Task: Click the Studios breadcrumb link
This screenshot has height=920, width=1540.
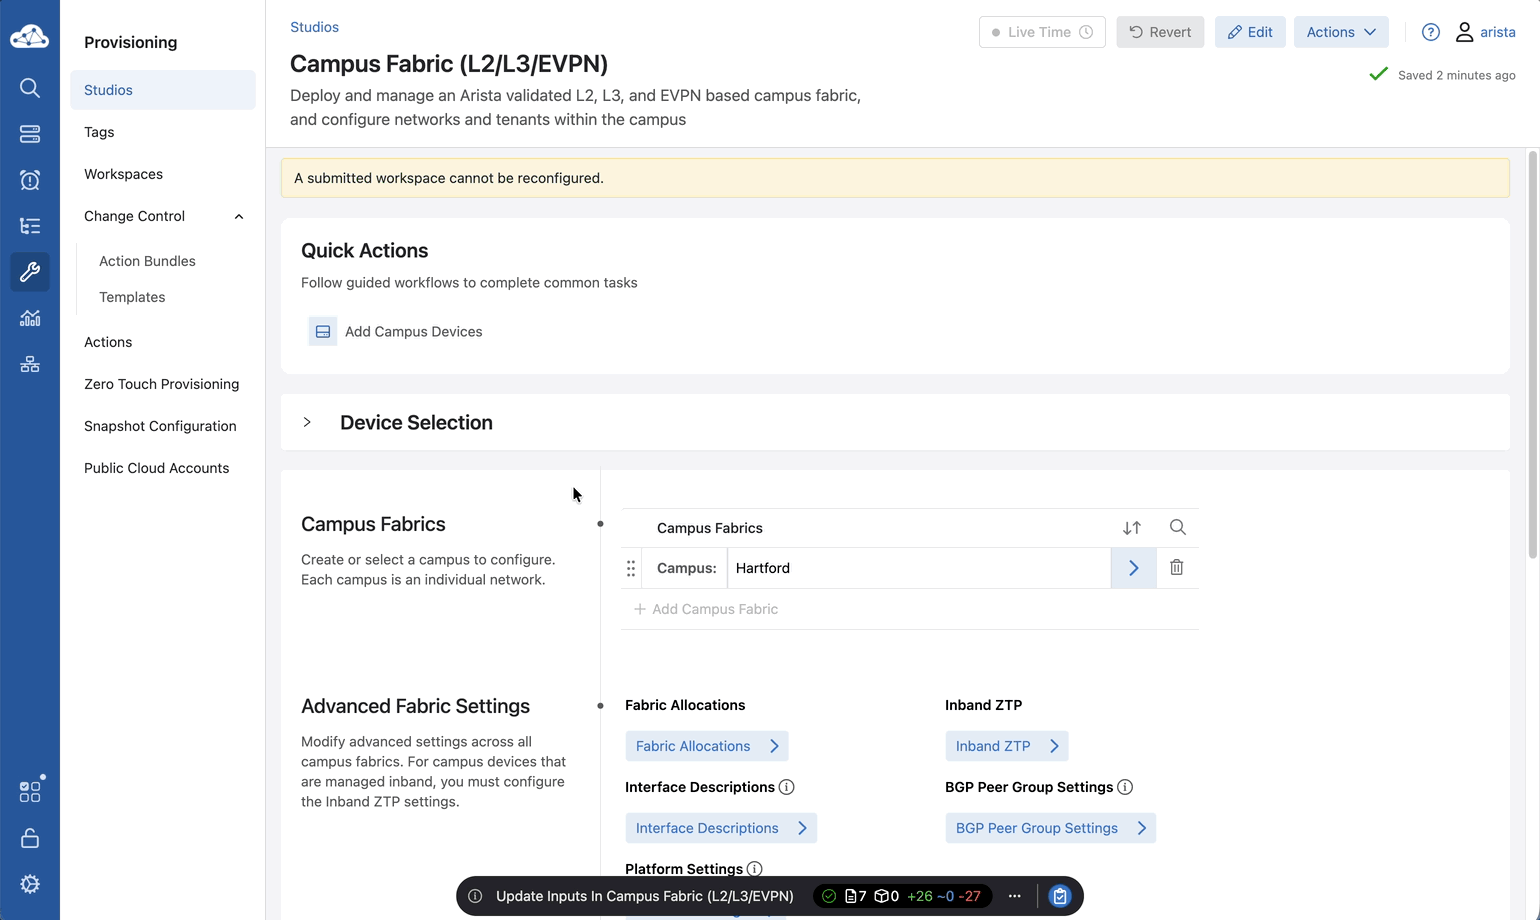Action: coord(314,27)
